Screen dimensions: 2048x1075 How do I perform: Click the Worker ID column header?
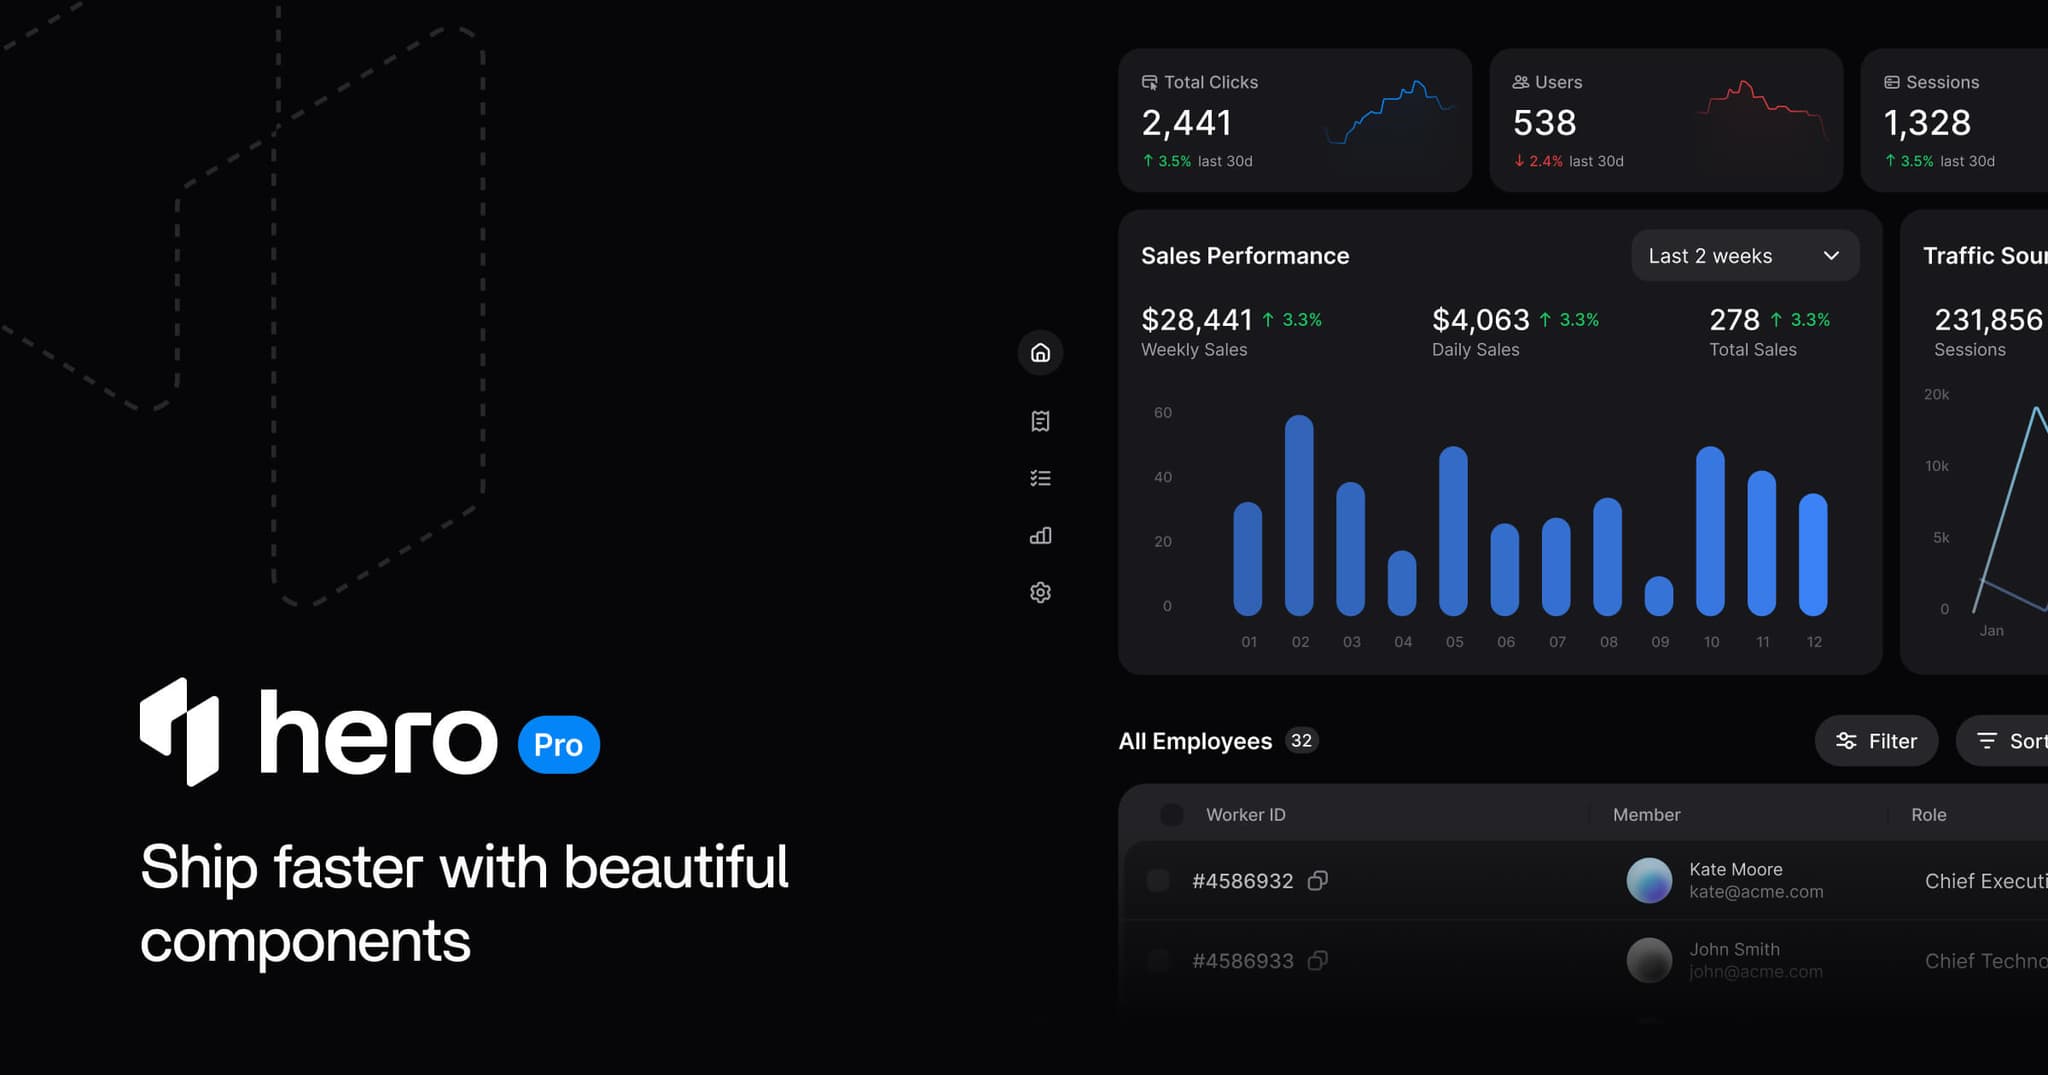1245,815
